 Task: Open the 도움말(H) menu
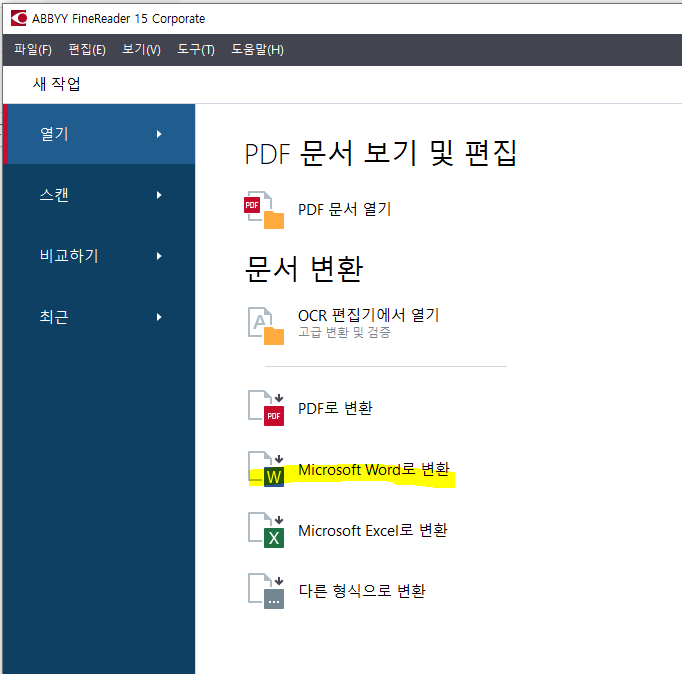coord(257,50)
